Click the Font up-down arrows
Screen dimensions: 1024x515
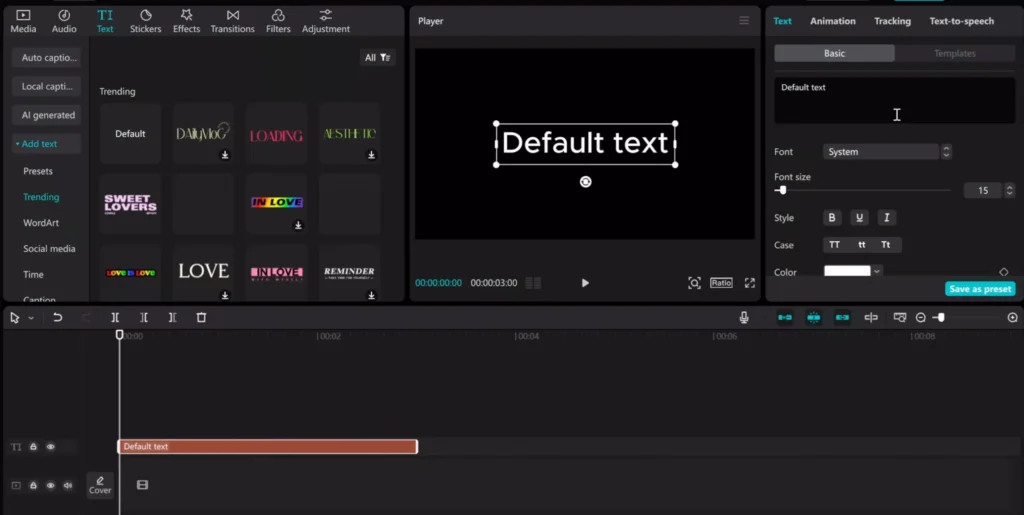946,151
